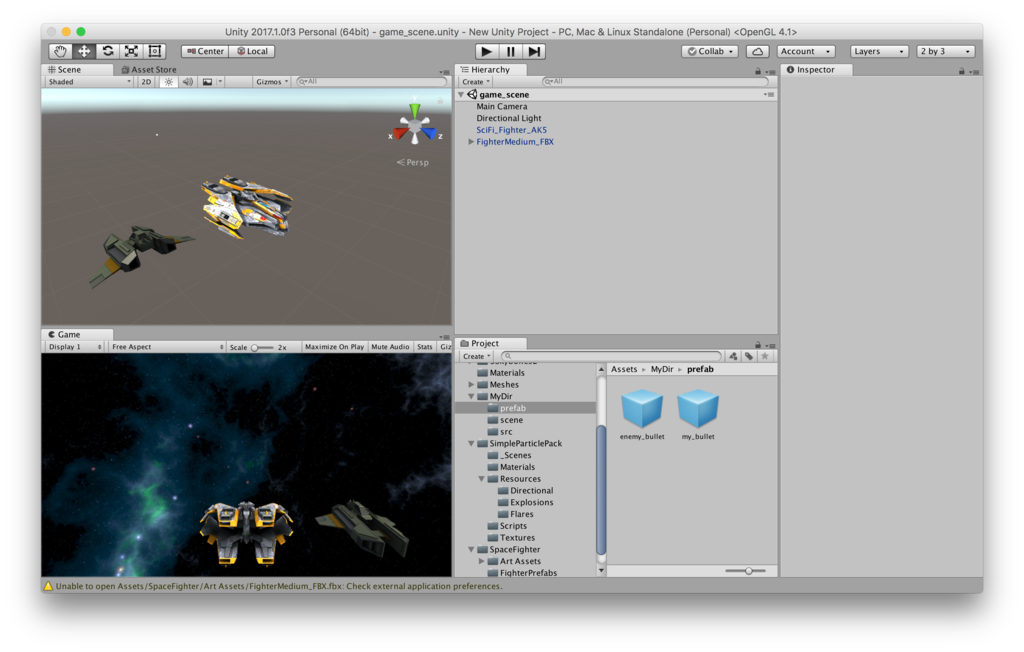Image resolution: width=1024 pixels, height=652 pixels.
Task: Open the Project Create menu
Action: tap(476, 356)
